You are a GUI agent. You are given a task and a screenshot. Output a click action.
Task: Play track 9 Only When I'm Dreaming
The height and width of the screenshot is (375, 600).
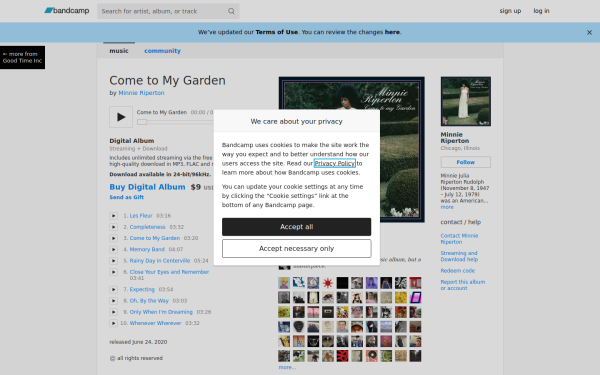113,312
